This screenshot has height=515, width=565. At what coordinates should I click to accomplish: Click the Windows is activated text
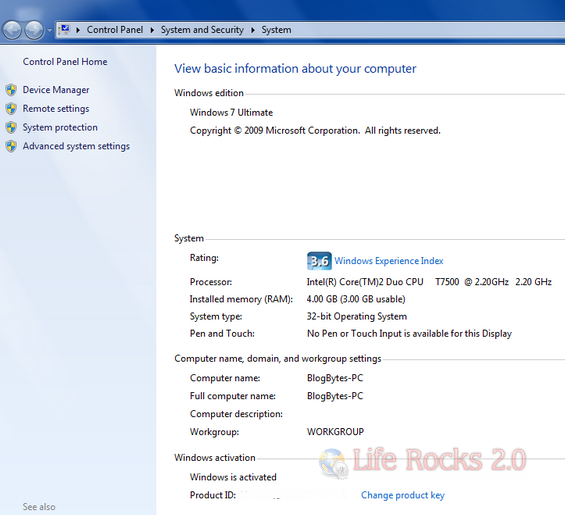click(x=233, y=477)
